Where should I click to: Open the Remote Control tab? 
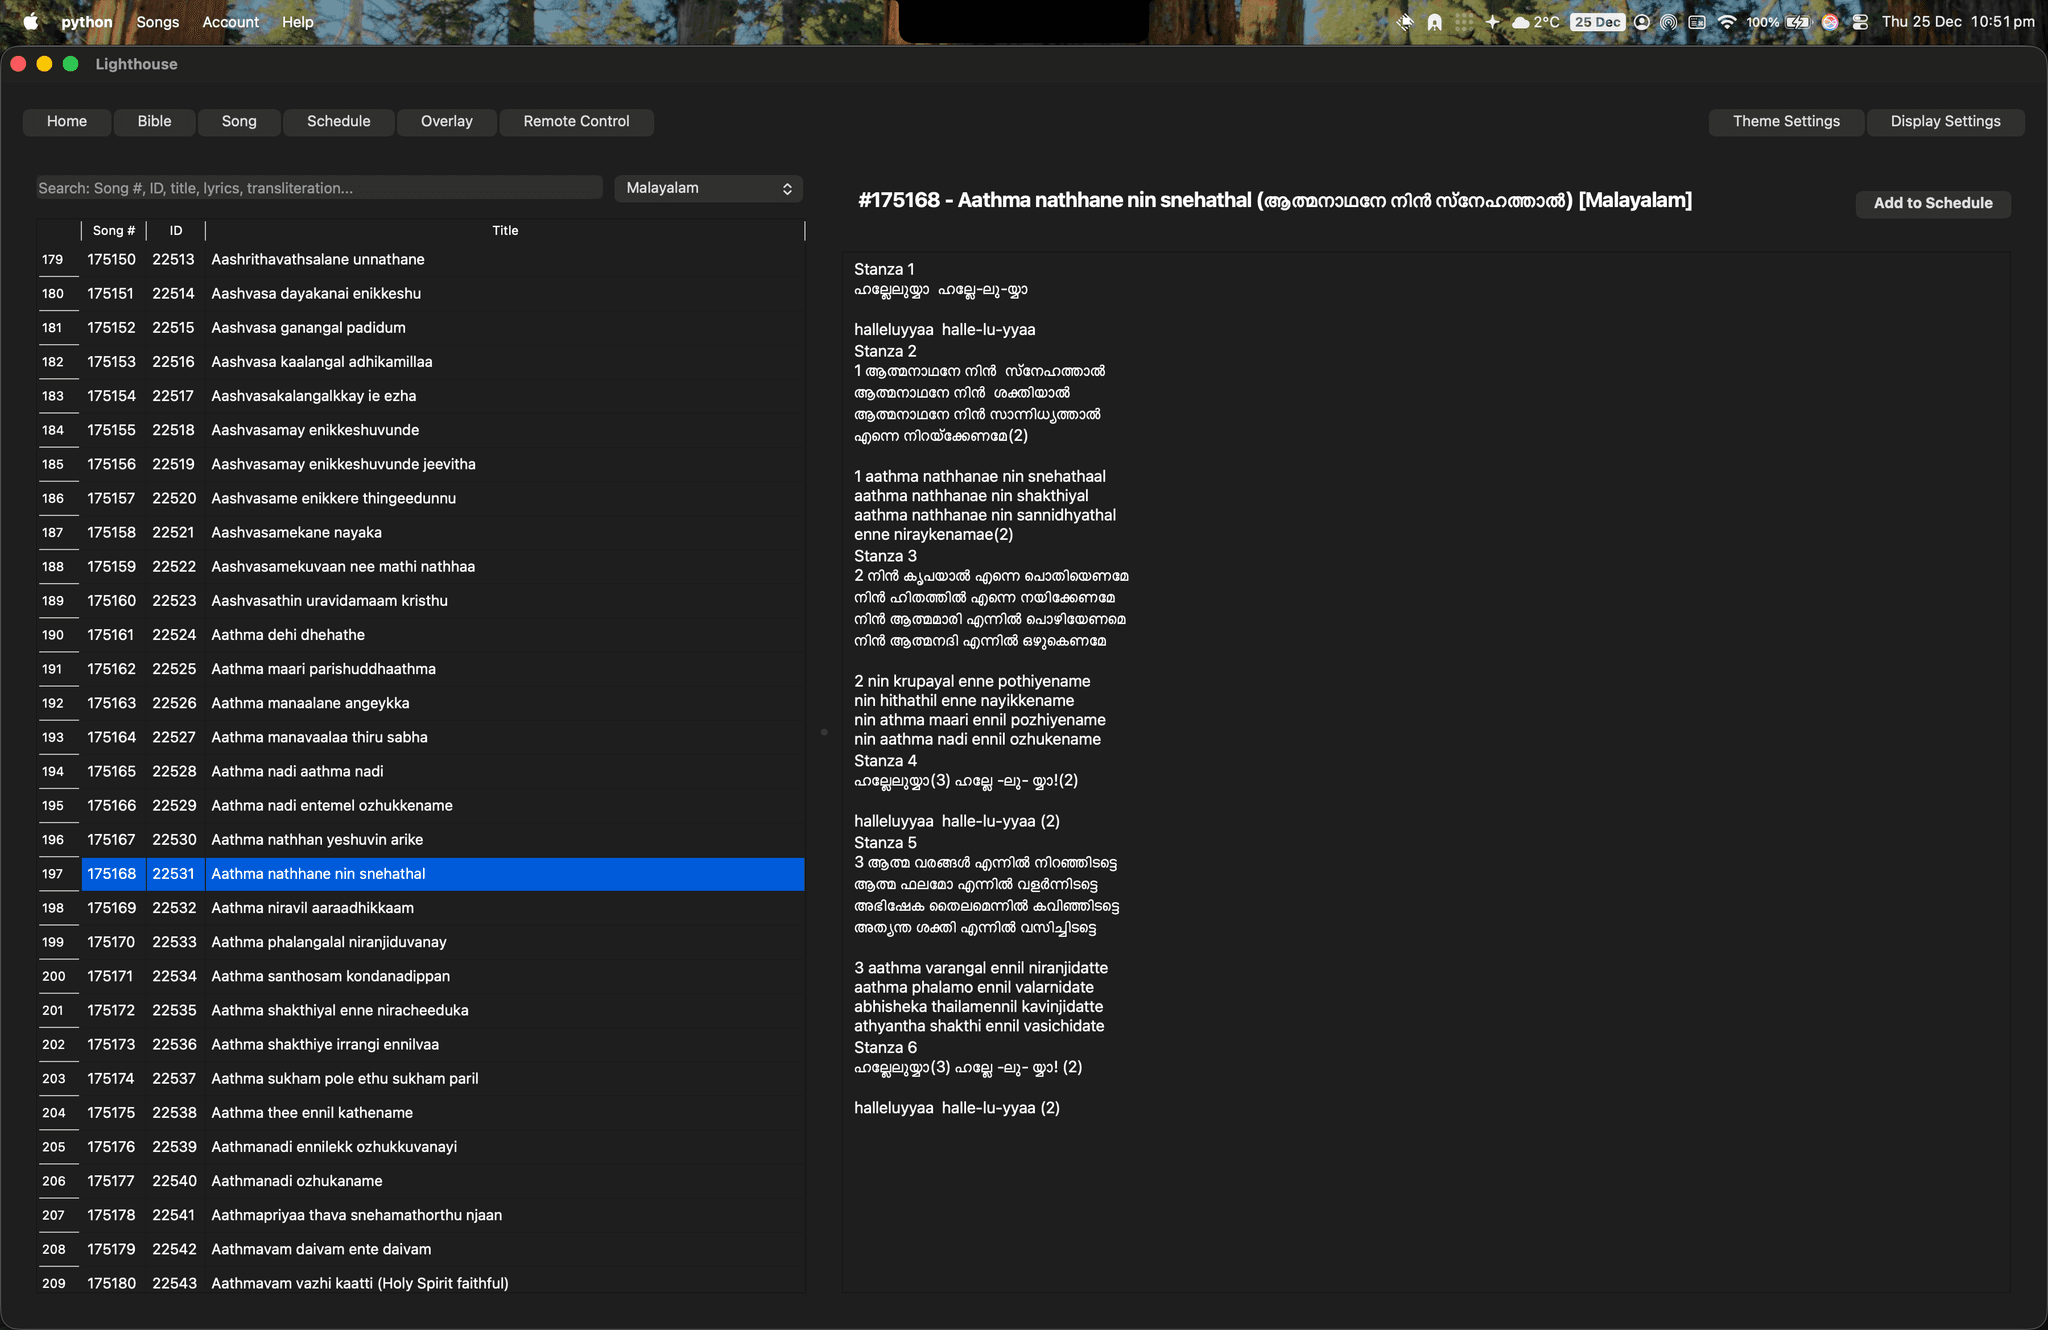[x=576, y=121]
